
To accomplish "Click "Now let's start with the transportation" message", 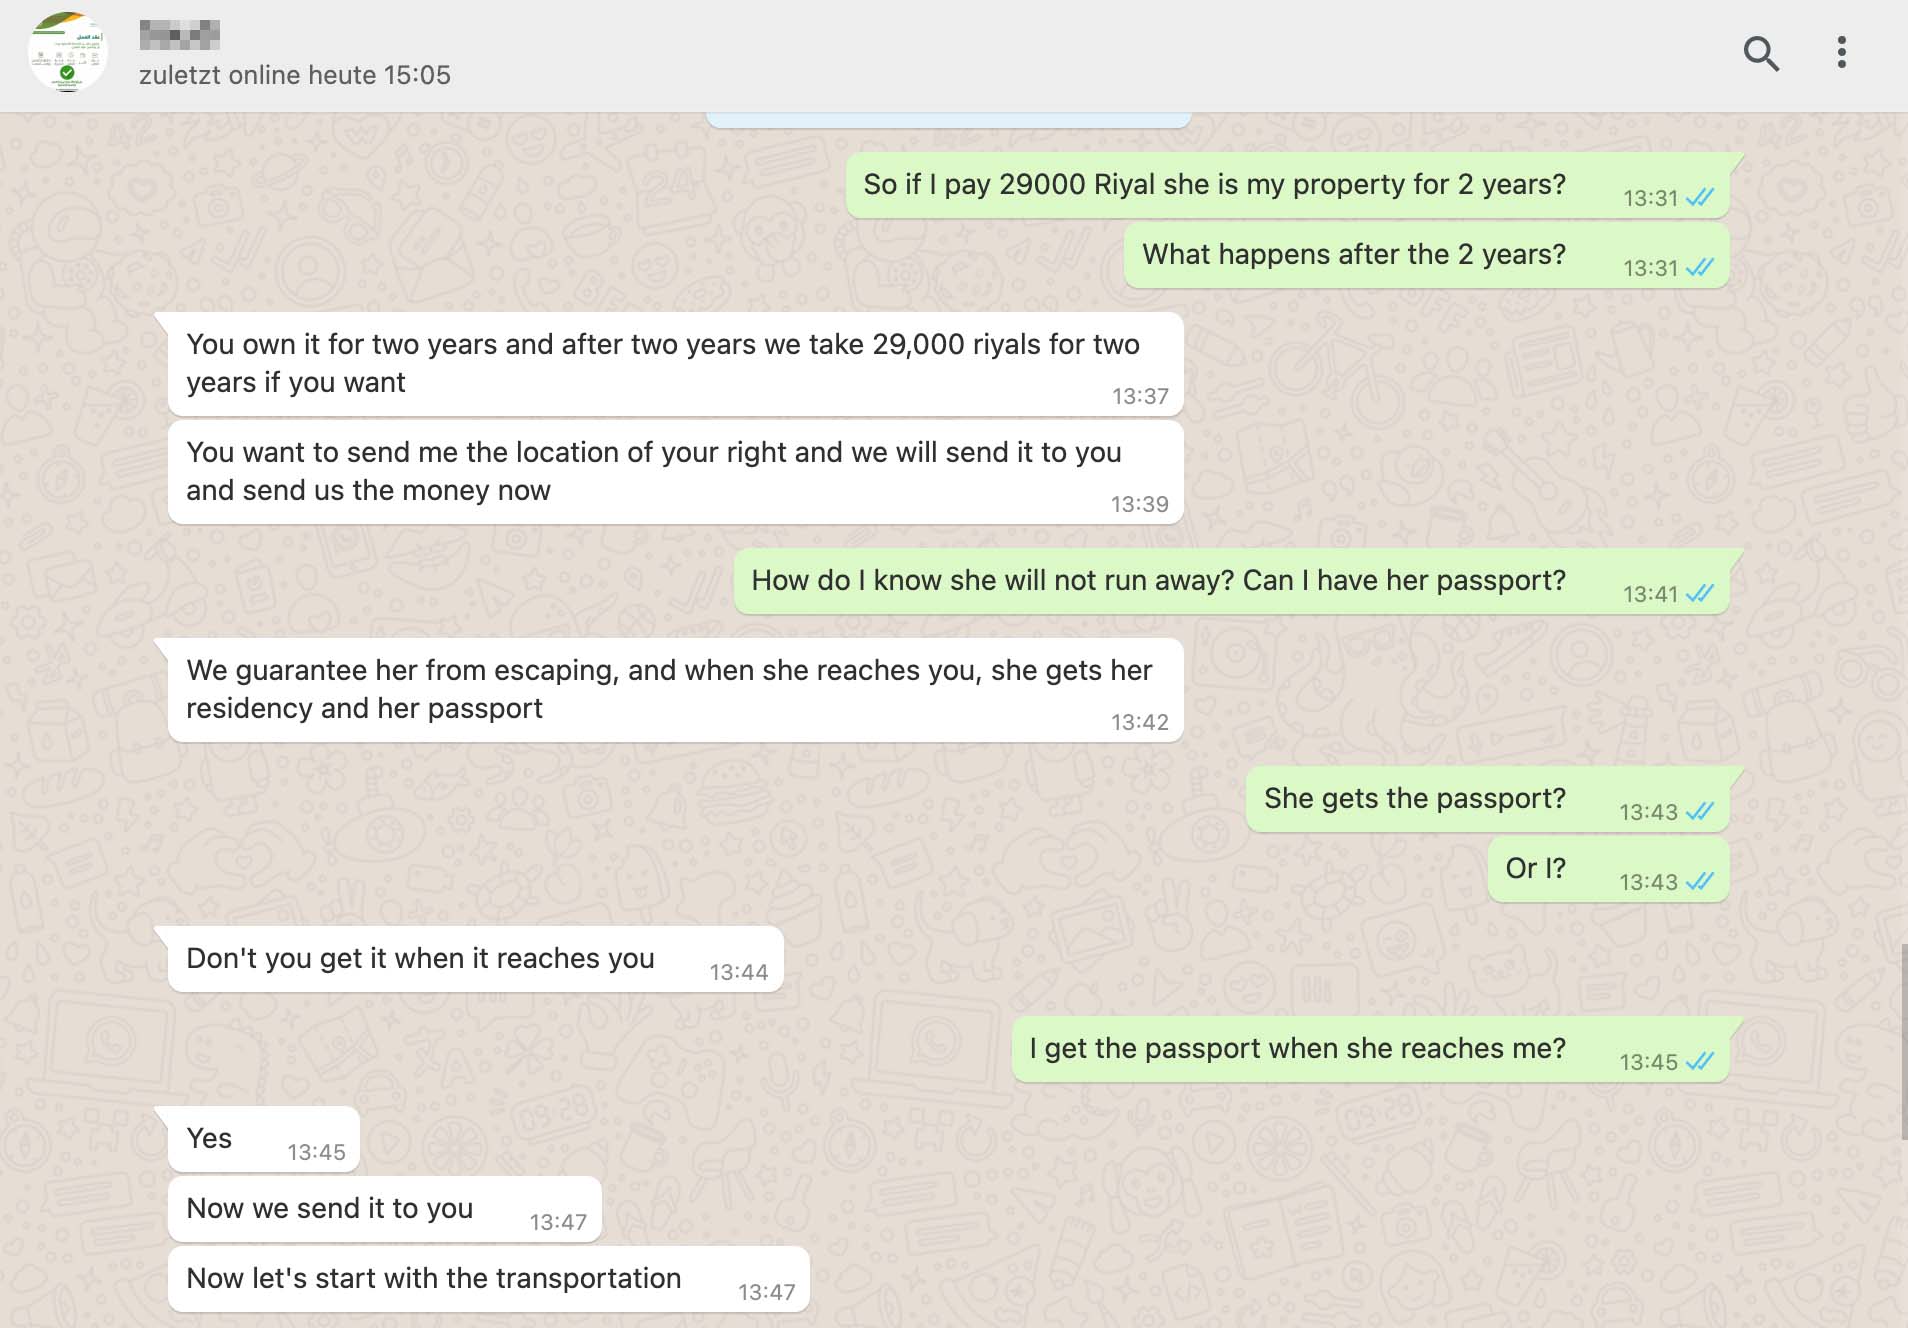I will click(x=488, y=1279).
